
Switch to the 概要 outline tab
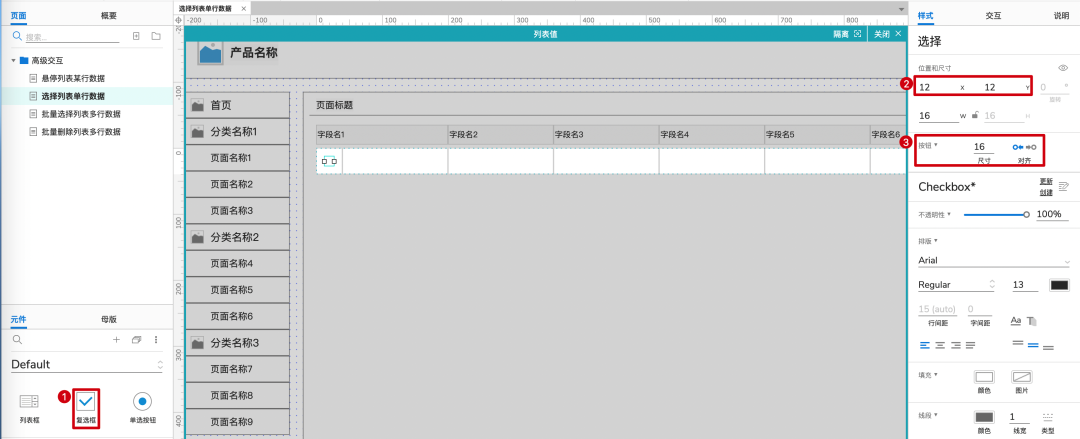point(109,15)
